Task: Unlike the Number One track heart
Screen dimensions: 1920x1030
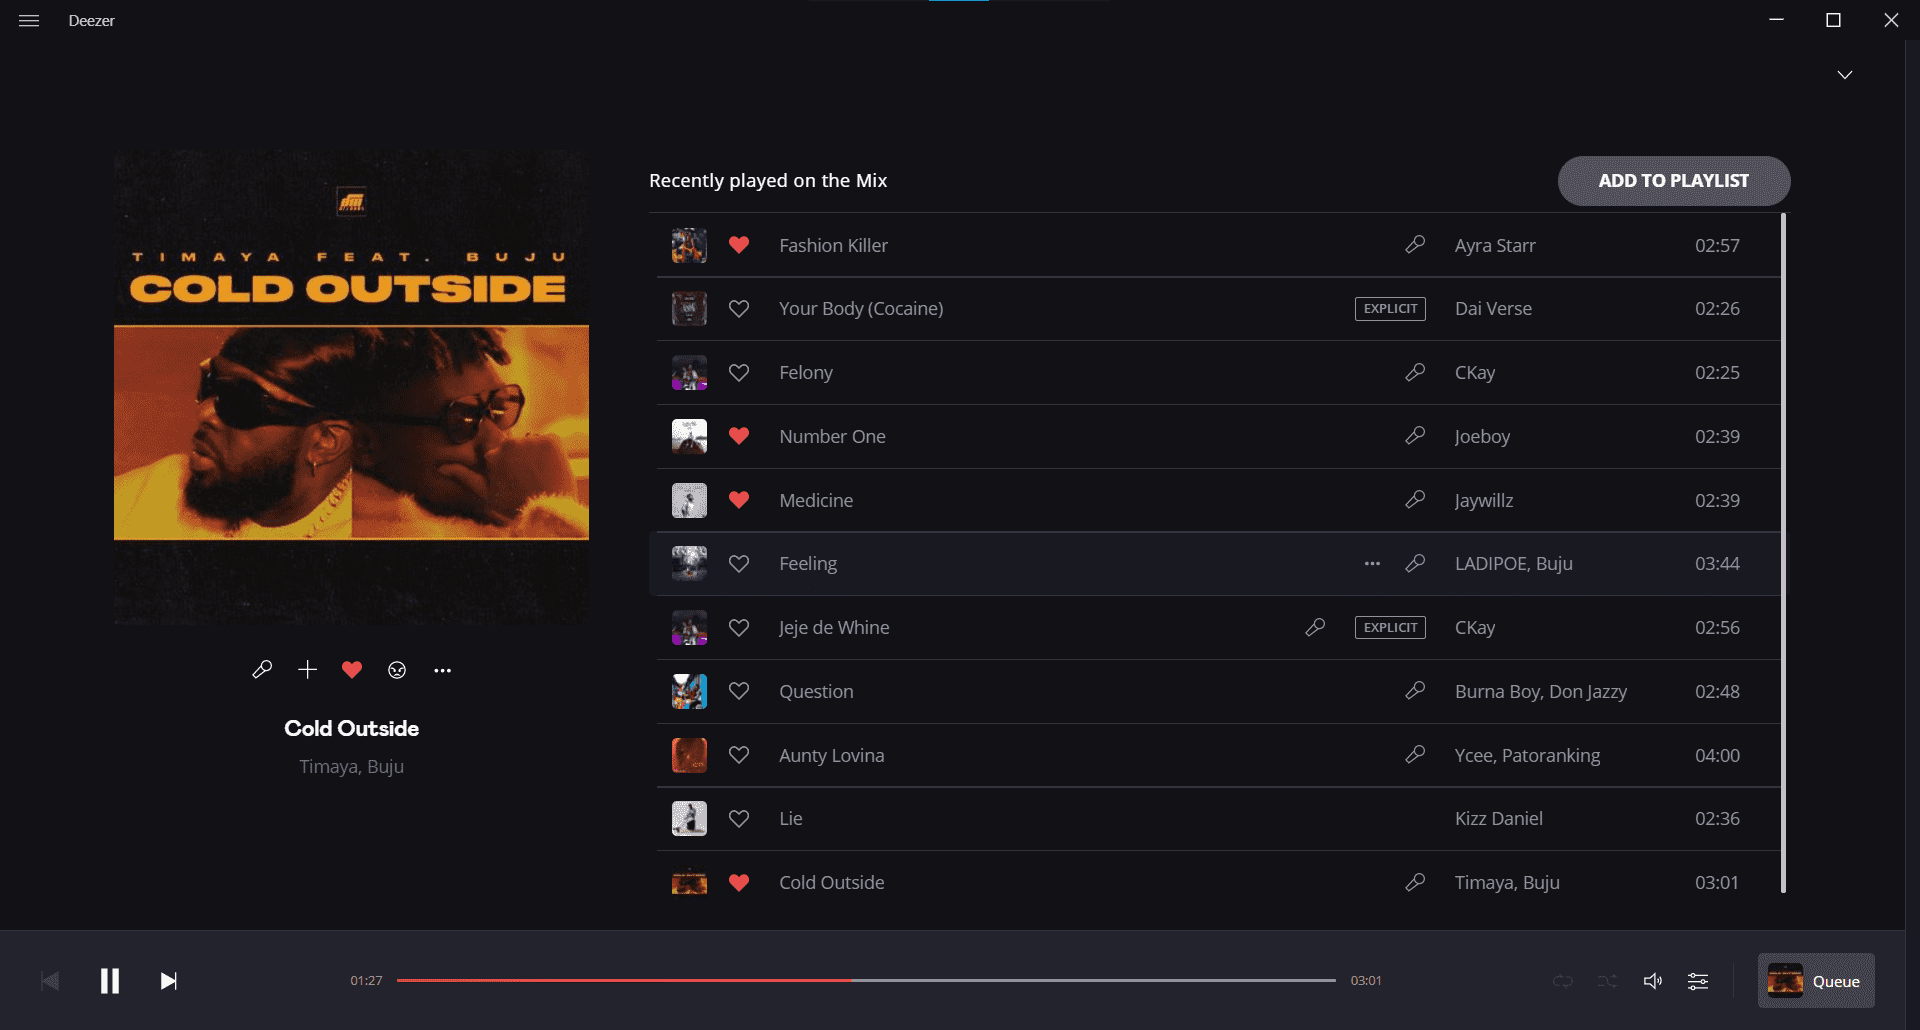Action: (739, 436)
